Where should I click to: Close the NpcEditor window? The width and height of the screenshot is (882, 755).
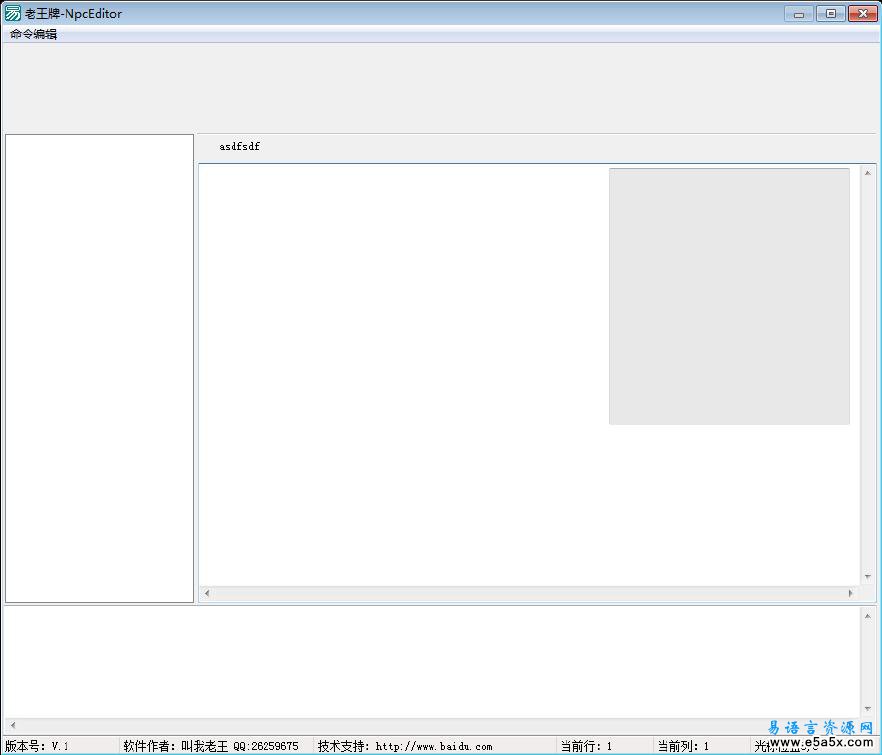pos(862,14)
